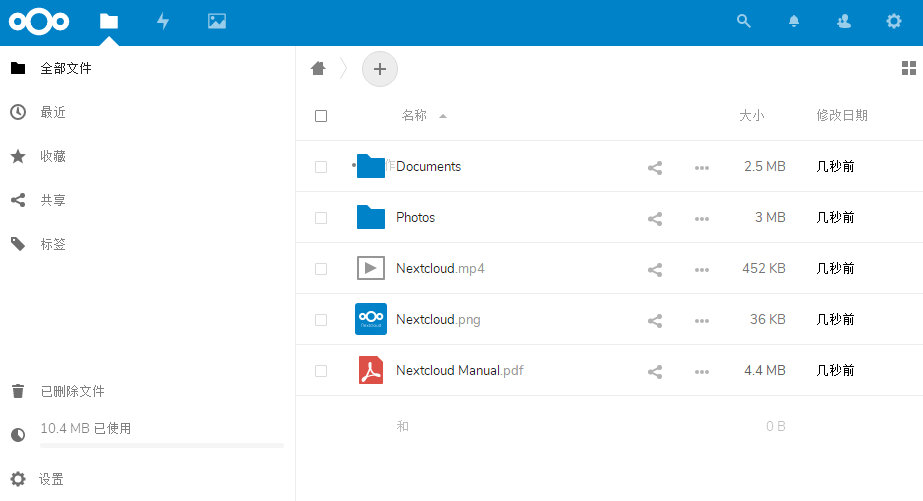Click the mp4 video file icon

point(371,268)
